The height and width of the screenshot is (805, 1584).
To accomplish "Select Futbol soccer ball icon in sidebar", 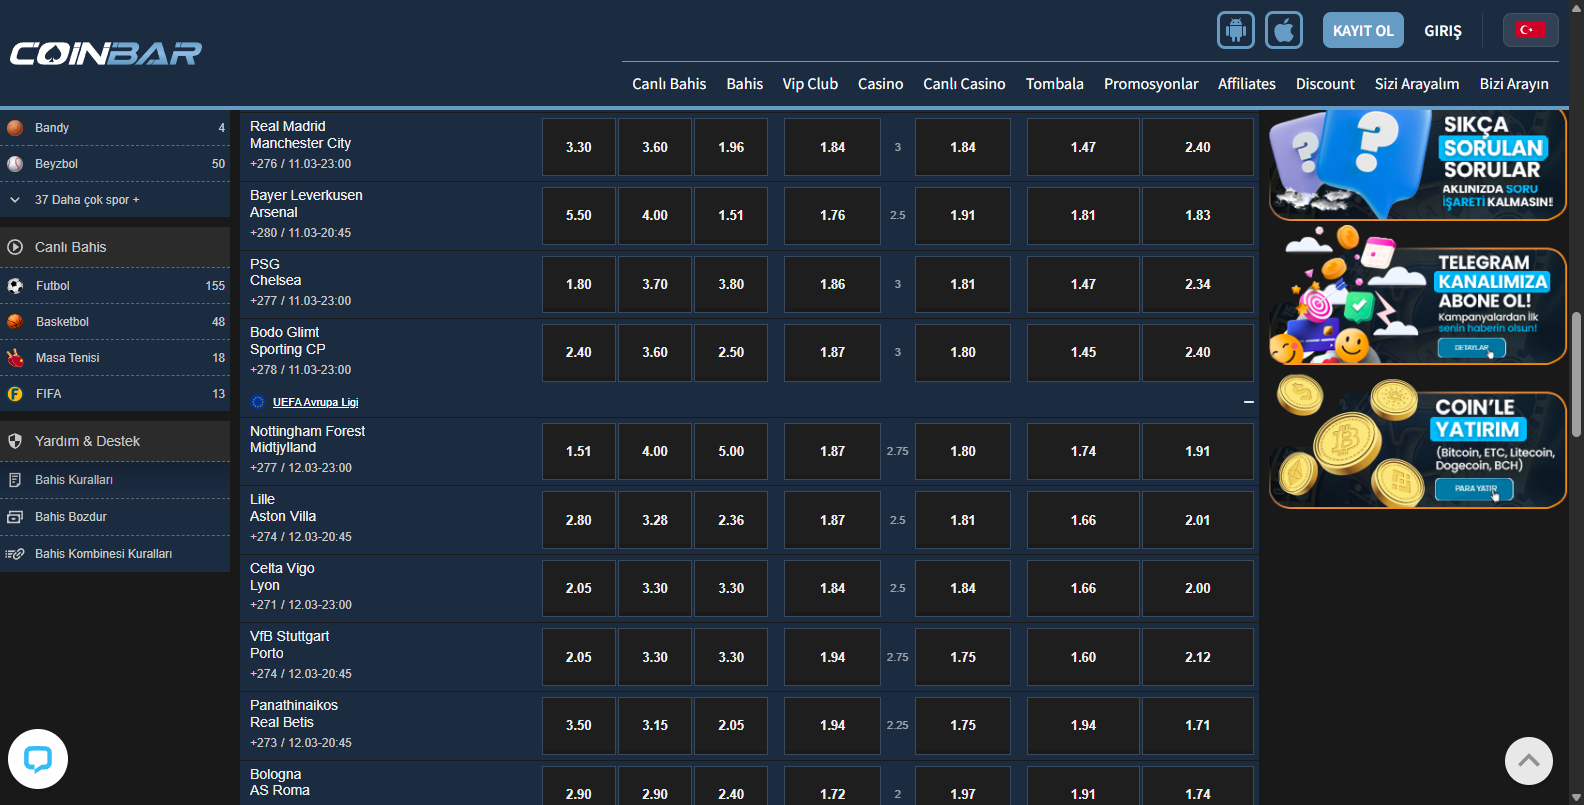I will pyautogui.click(x=15, y=286).
